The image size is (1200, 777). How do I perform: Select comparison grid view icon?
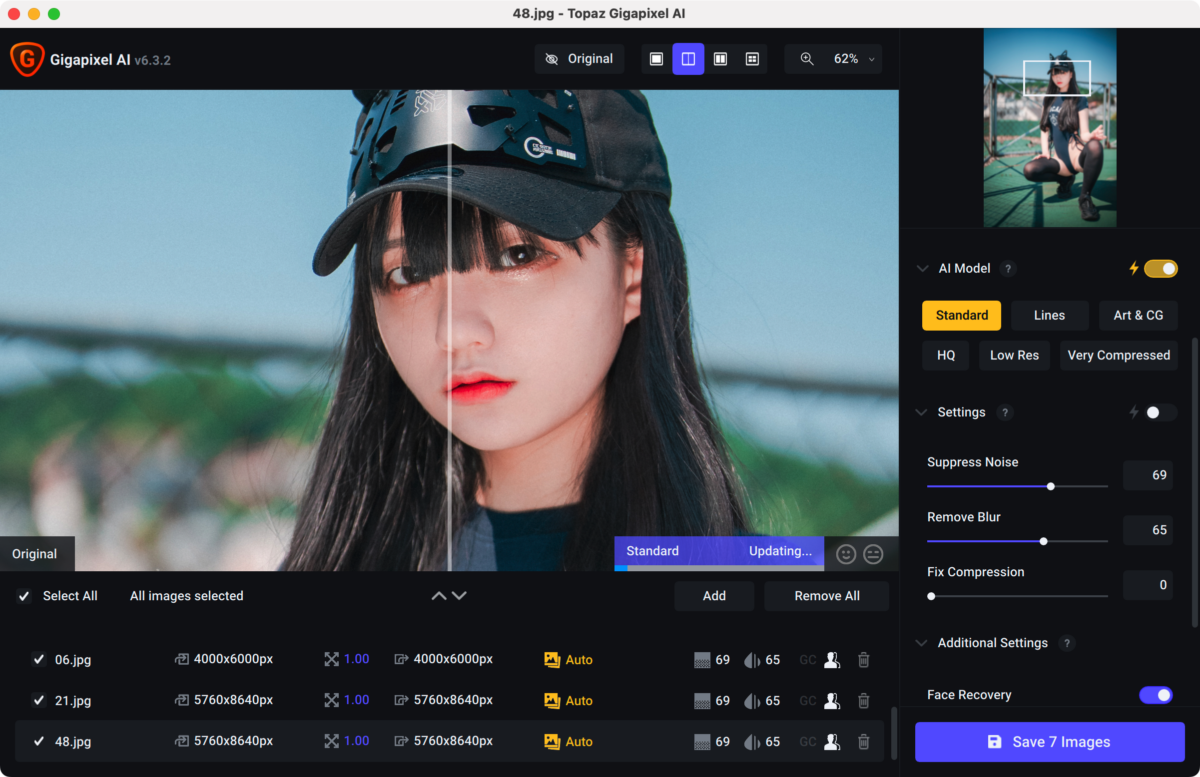click(752, 59)
